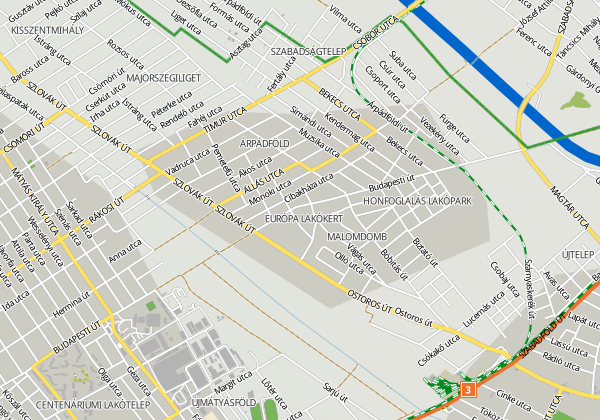The width and height of the screenshot is (600, 420).
Task: Click the SZABADFÖLD ÚT road label
Action: coord(543,335)
